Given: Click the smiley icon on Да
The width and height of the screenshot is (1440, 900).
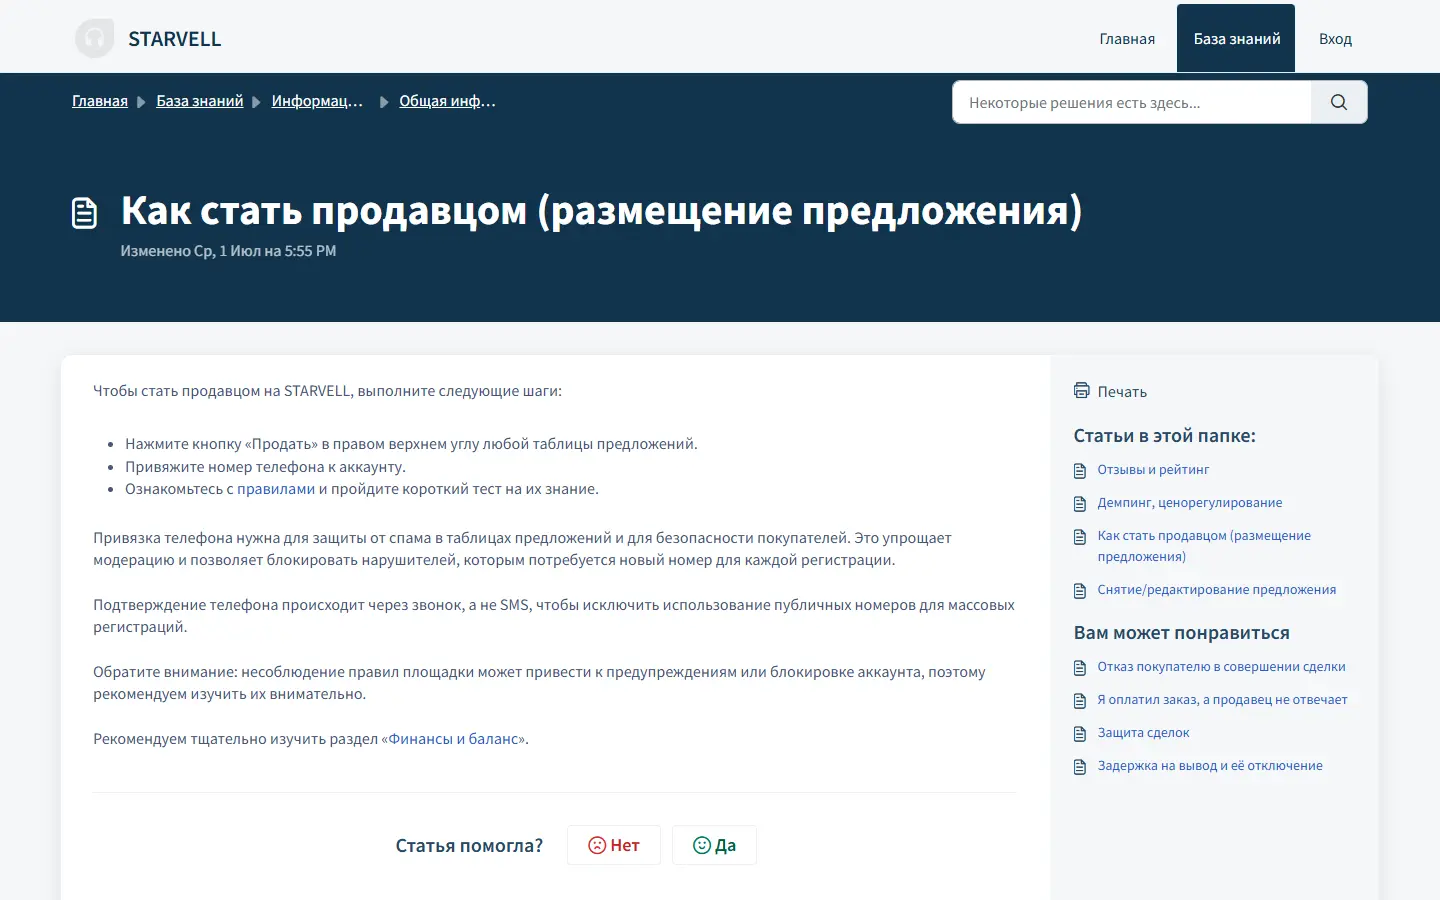Looking at the screenshot, I should pyautogui.click(x=702, y=845).
